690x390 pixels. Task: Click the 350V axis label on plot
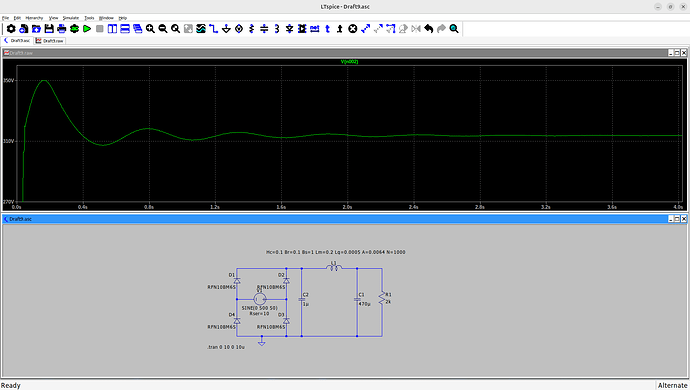click(x=9, y=81)
